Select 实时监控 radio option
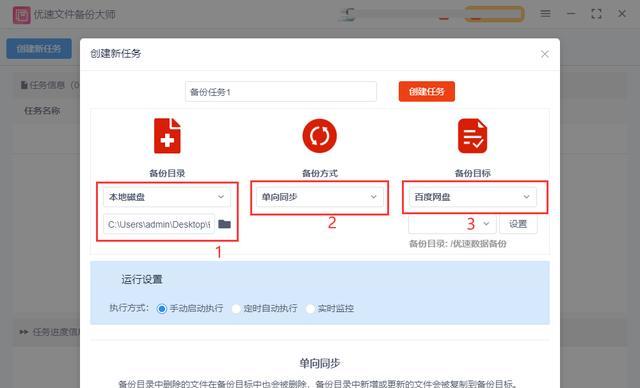640x388 pixels. pos(310,308)
